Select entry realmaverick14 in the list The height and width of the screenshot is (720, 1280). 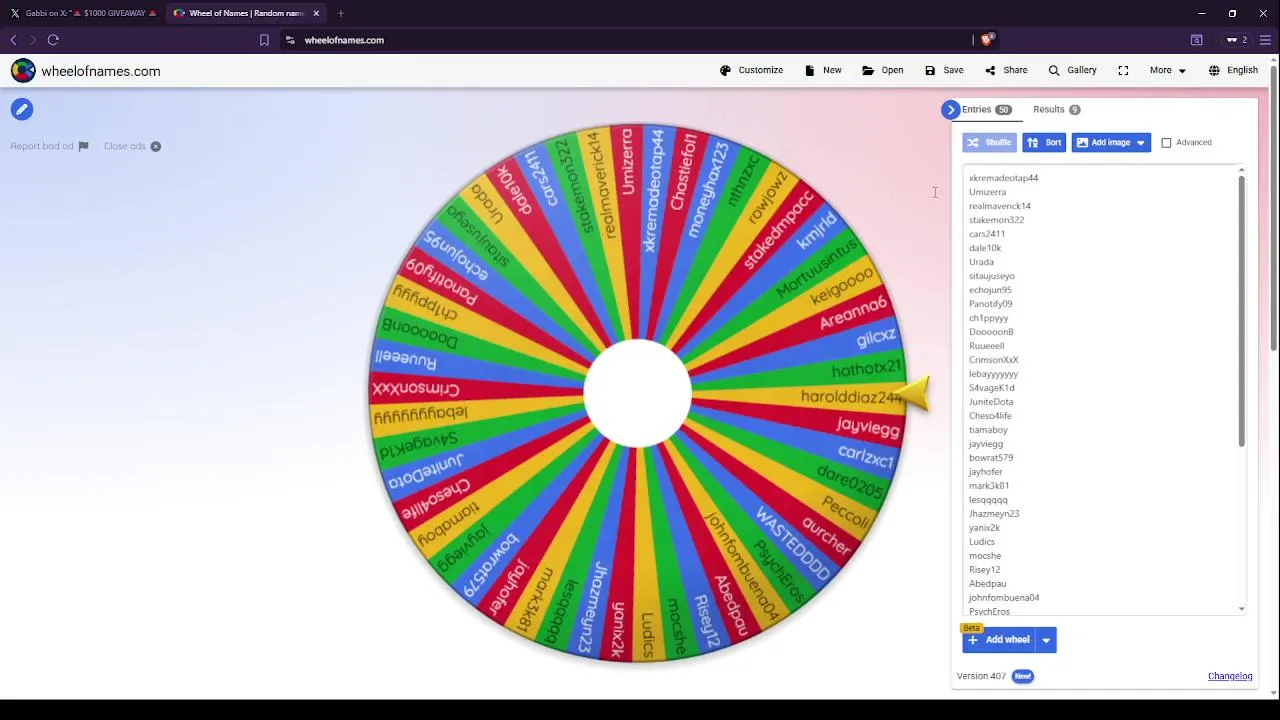coord(999,206)
